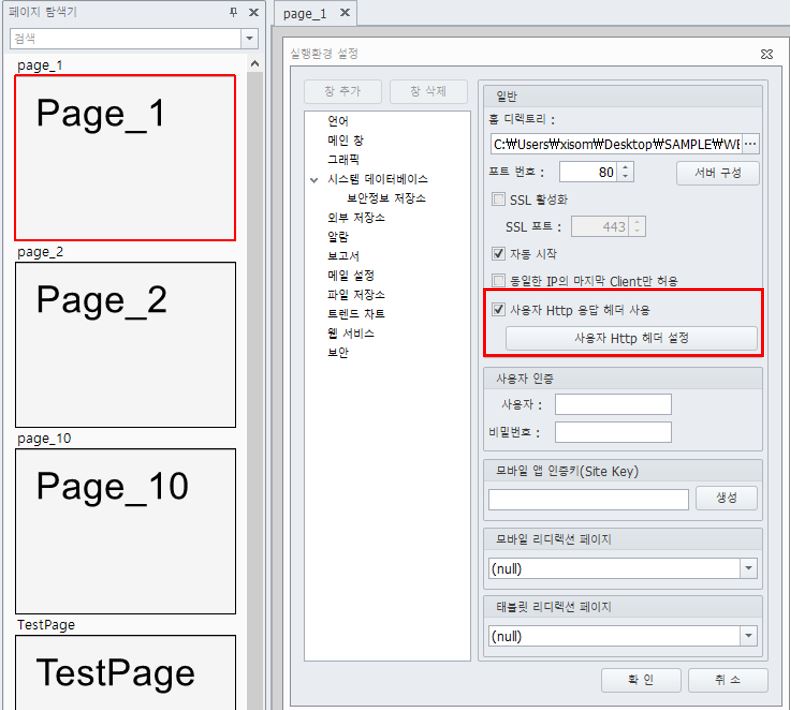Select 외부 저장소 tree item

pos(356,217)
